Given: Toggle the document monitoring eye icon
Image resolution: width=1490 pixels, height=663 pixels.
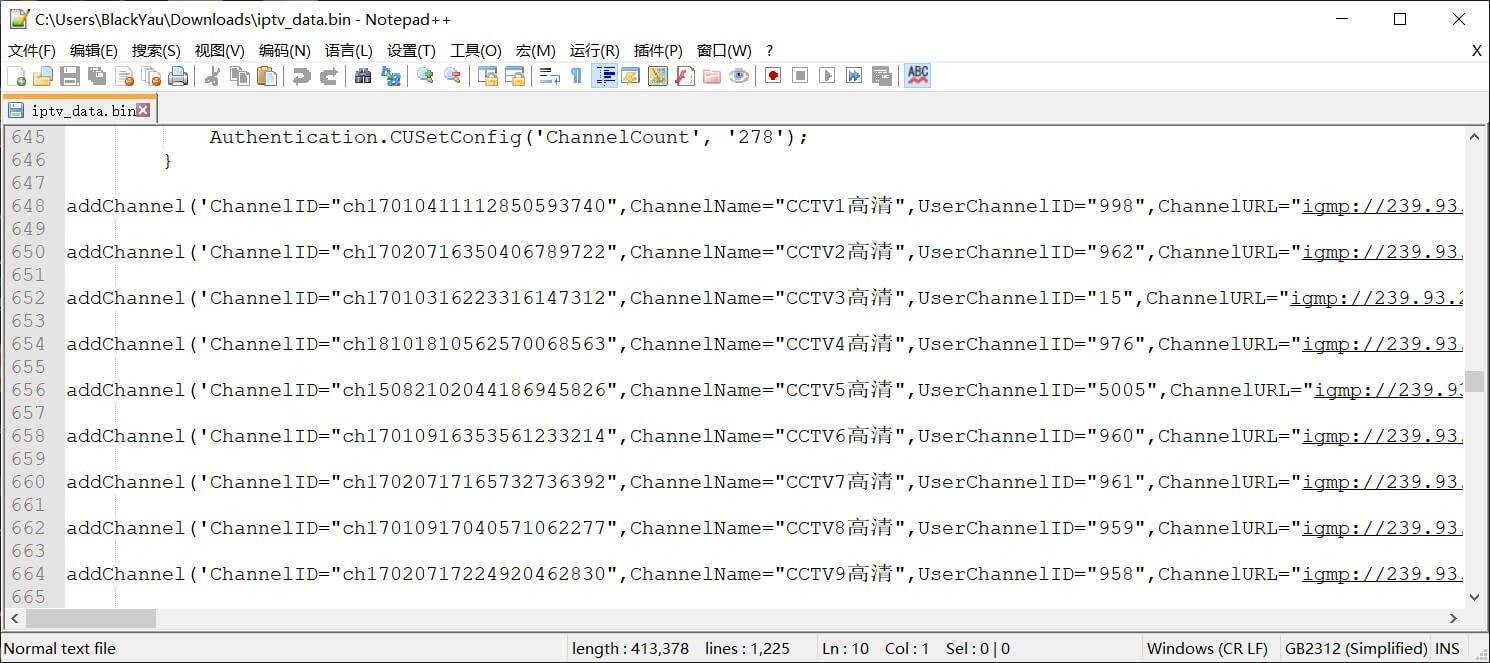Looking at the screenshot, I should click(x=738, y=76).
